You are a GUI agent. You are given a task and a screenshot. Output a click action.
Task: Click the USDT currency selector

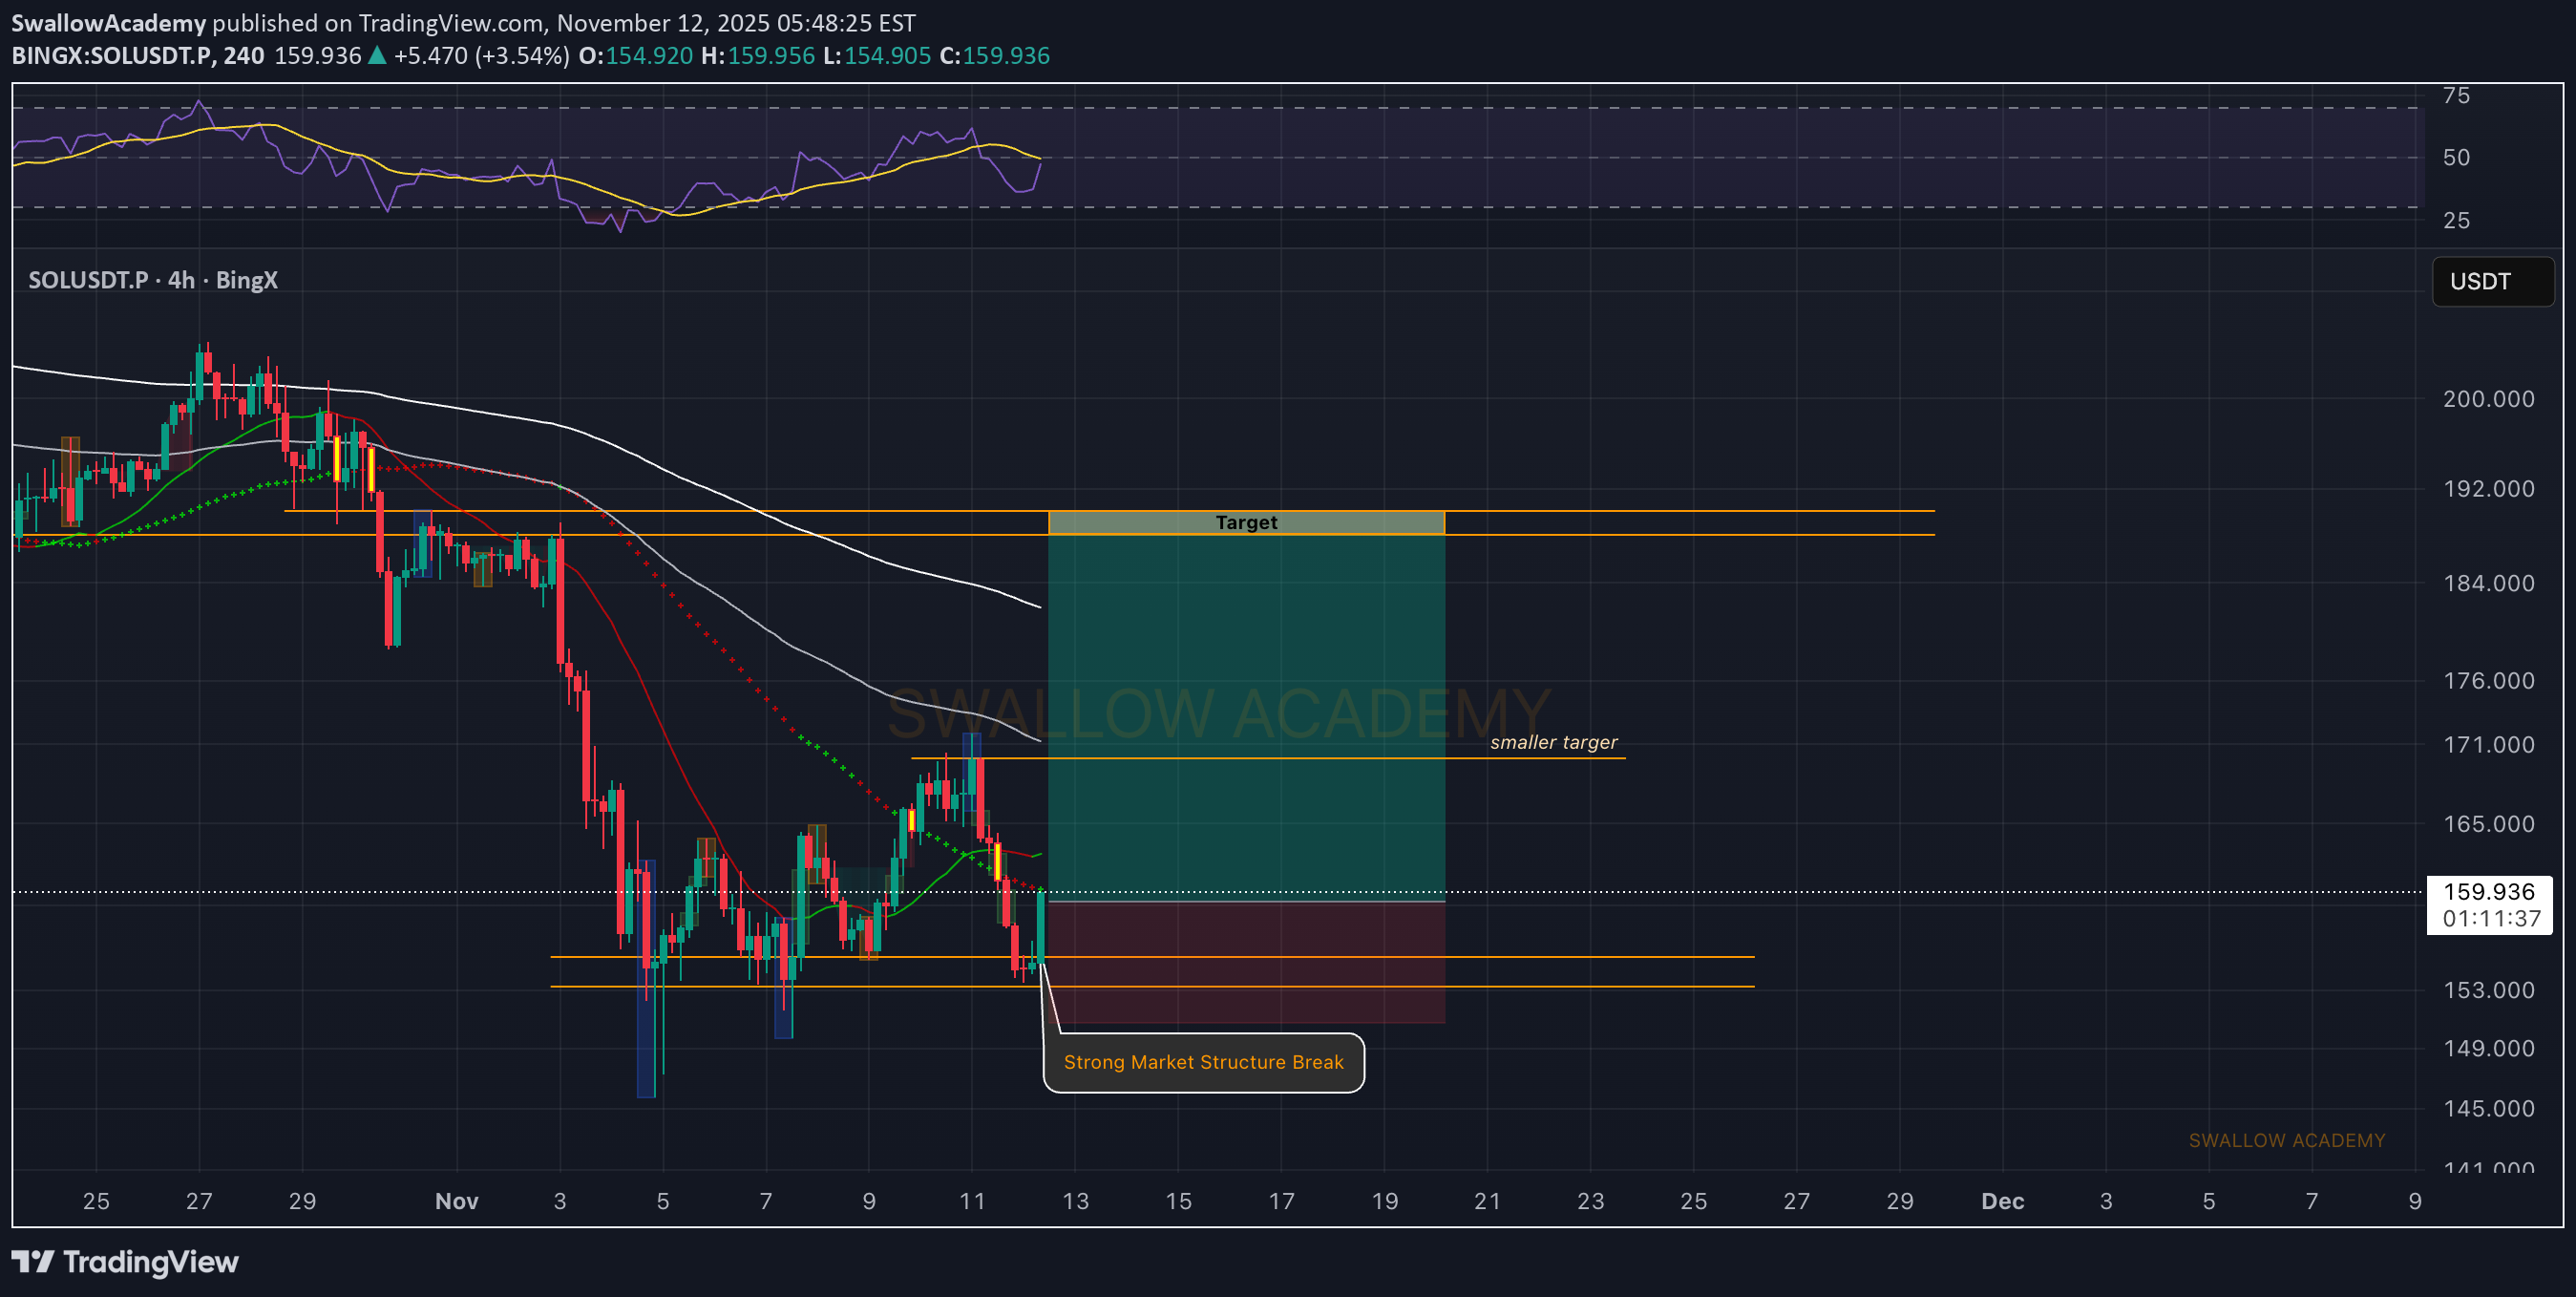coord(2491,282)
